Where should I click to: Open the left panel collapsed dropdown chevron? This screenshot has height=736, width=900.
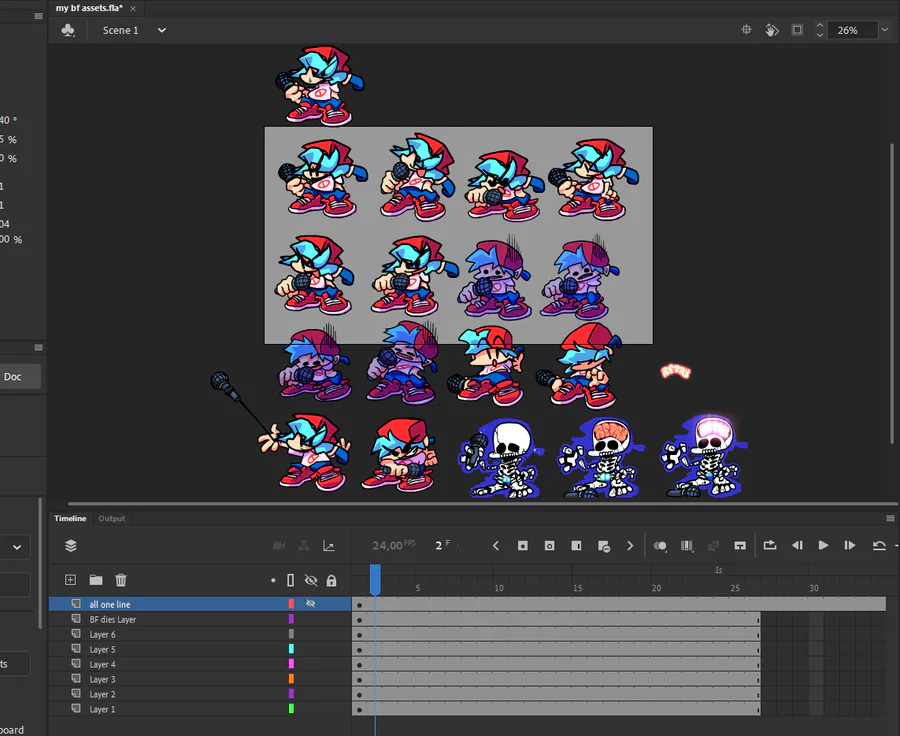click(17, 547)
